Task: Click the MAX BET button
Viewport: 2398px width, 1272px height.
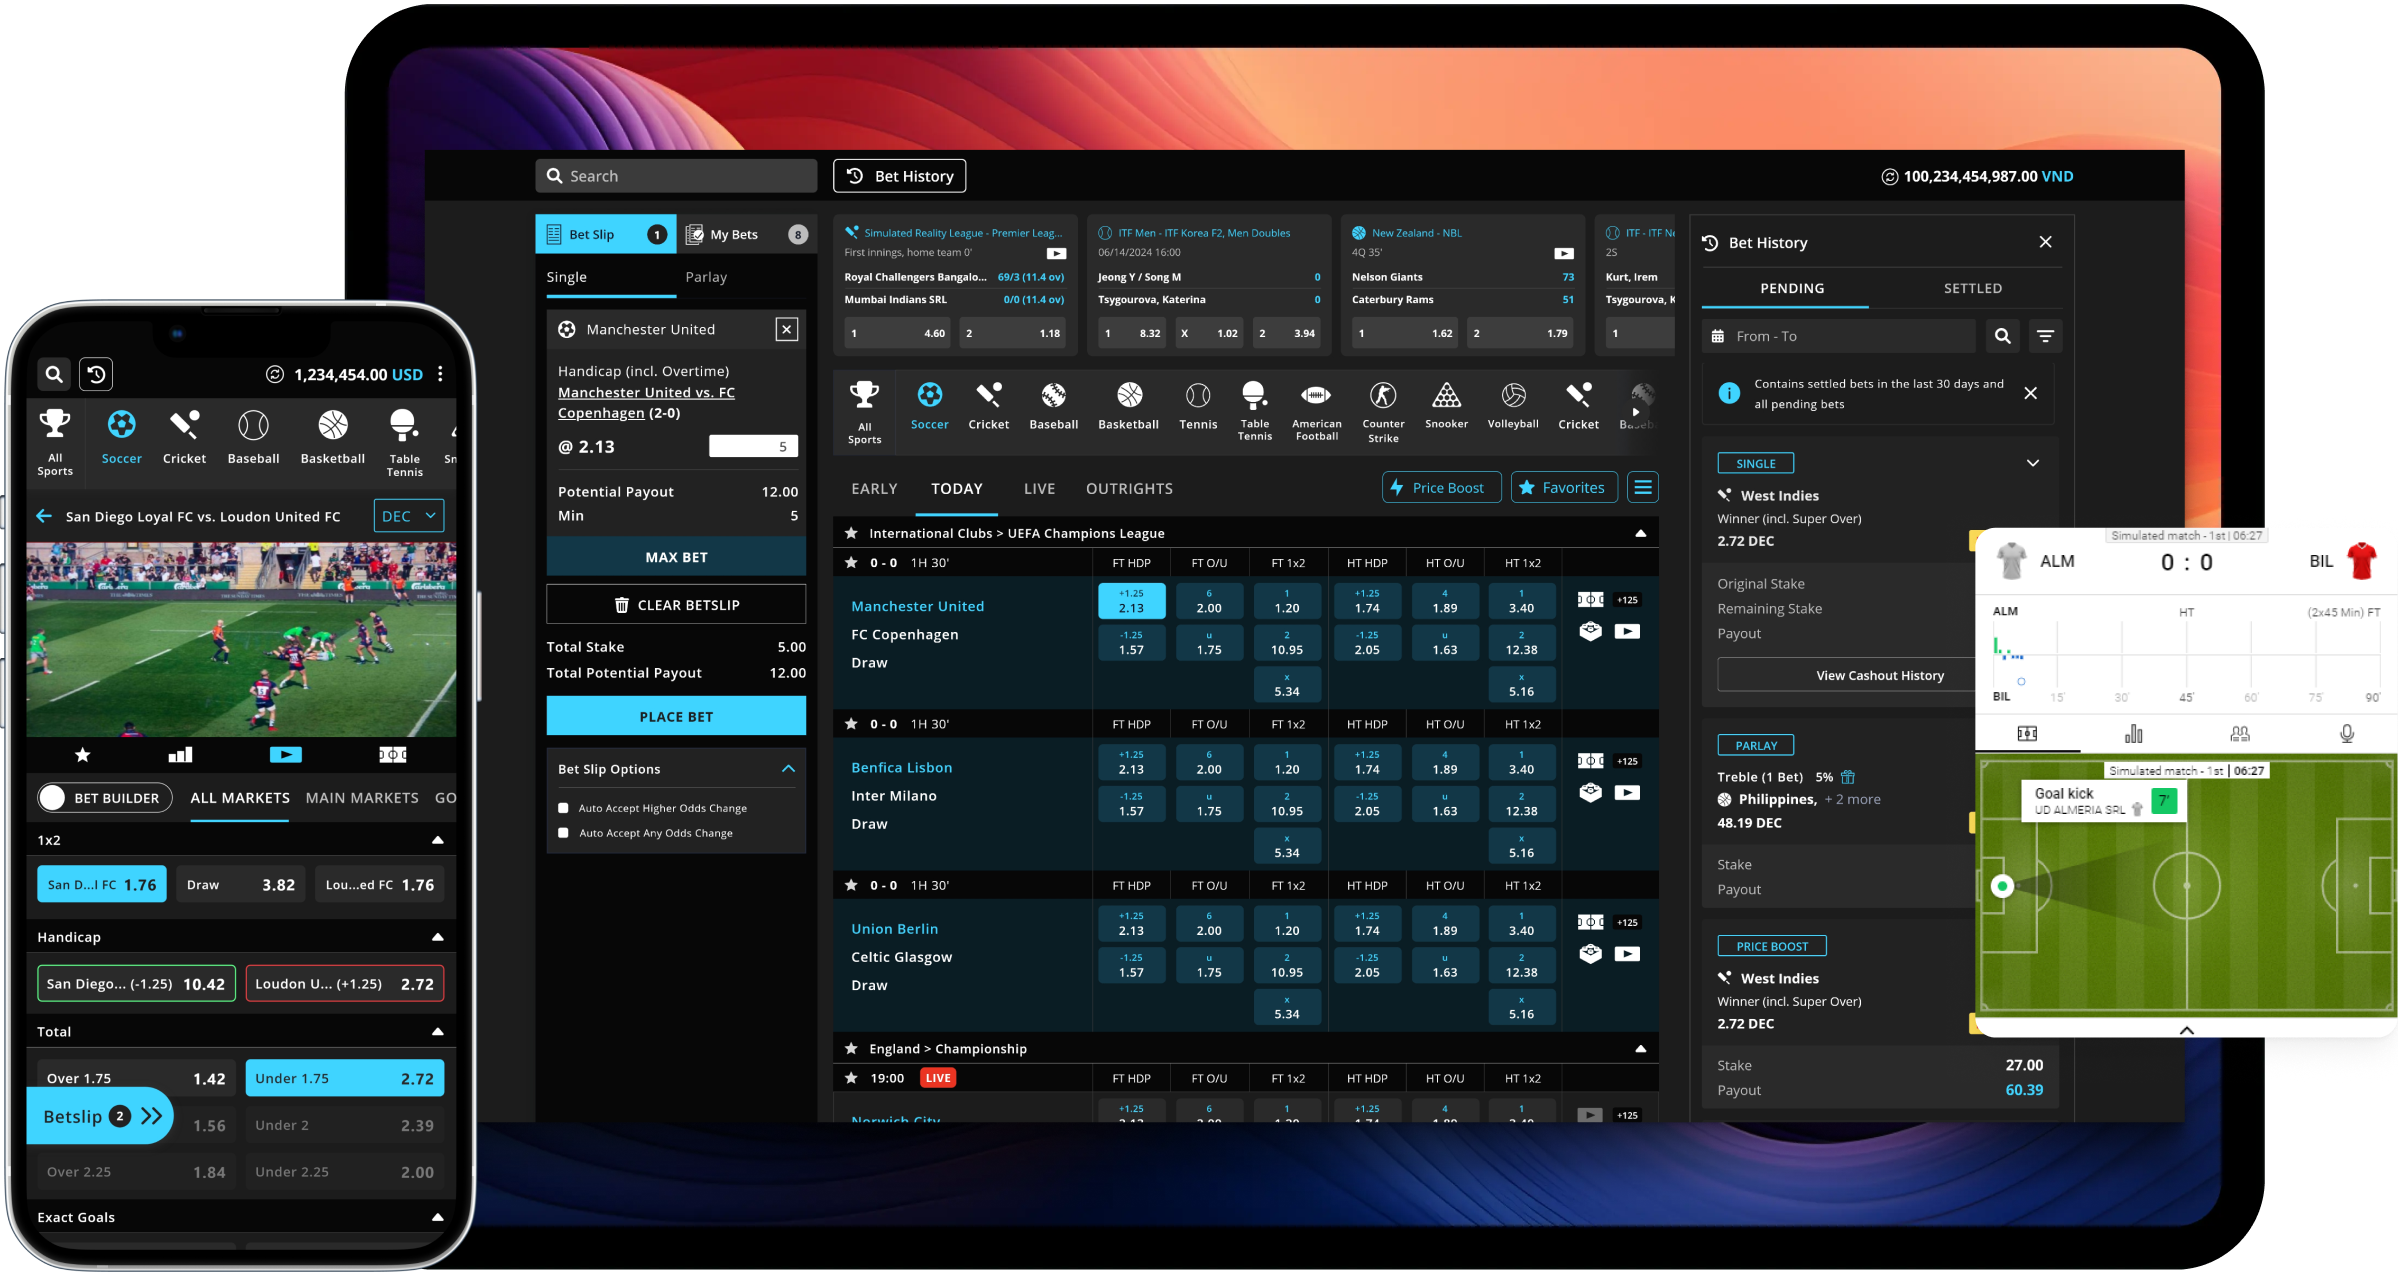Action: [x=676, y=557]
